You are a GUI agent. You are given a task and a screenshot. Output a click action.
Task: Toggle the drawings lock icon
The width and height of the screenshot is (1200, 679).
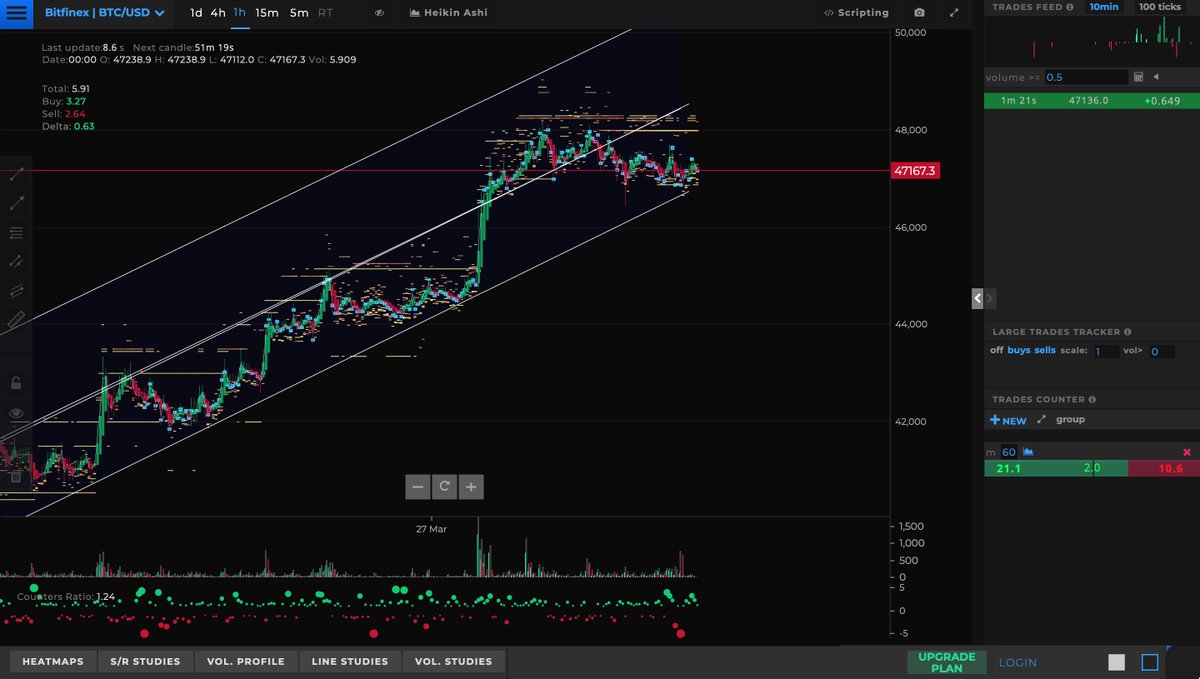(x=16, y=382)
